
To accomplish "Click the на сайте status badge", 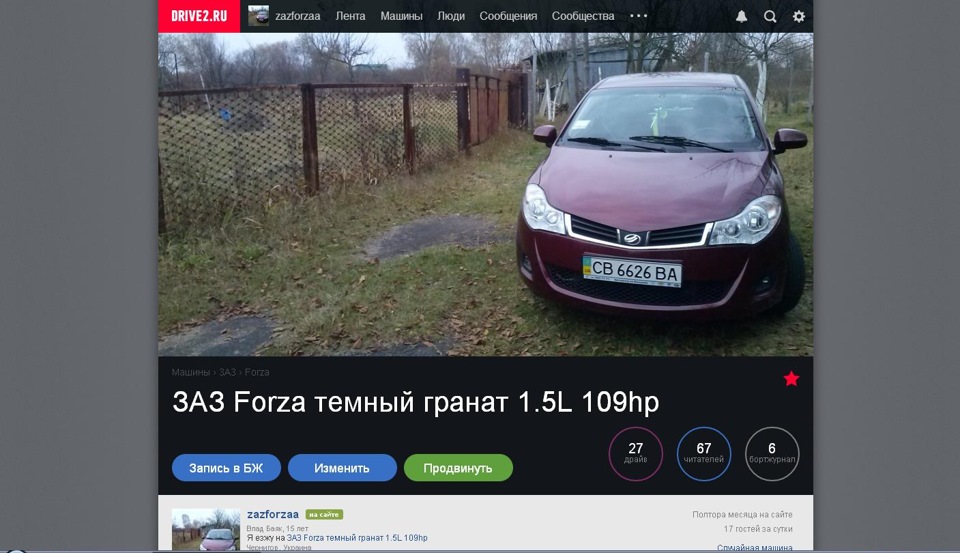I will pos(324,514).
